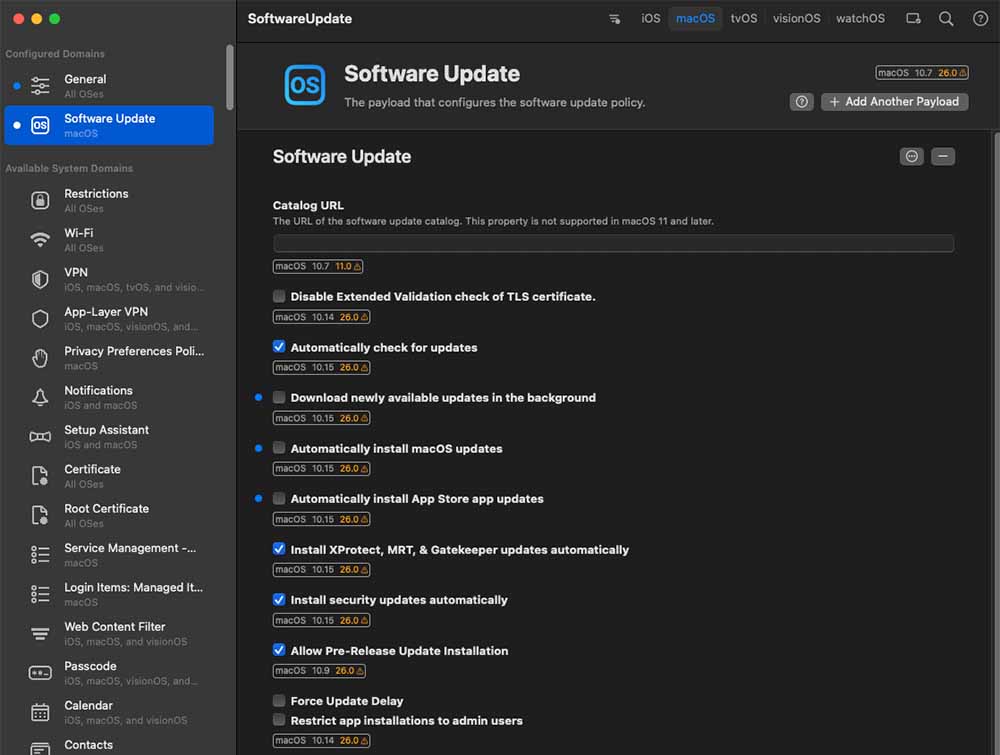
Task: Click the Setup Assistant icon
Action: click(40, 437)
